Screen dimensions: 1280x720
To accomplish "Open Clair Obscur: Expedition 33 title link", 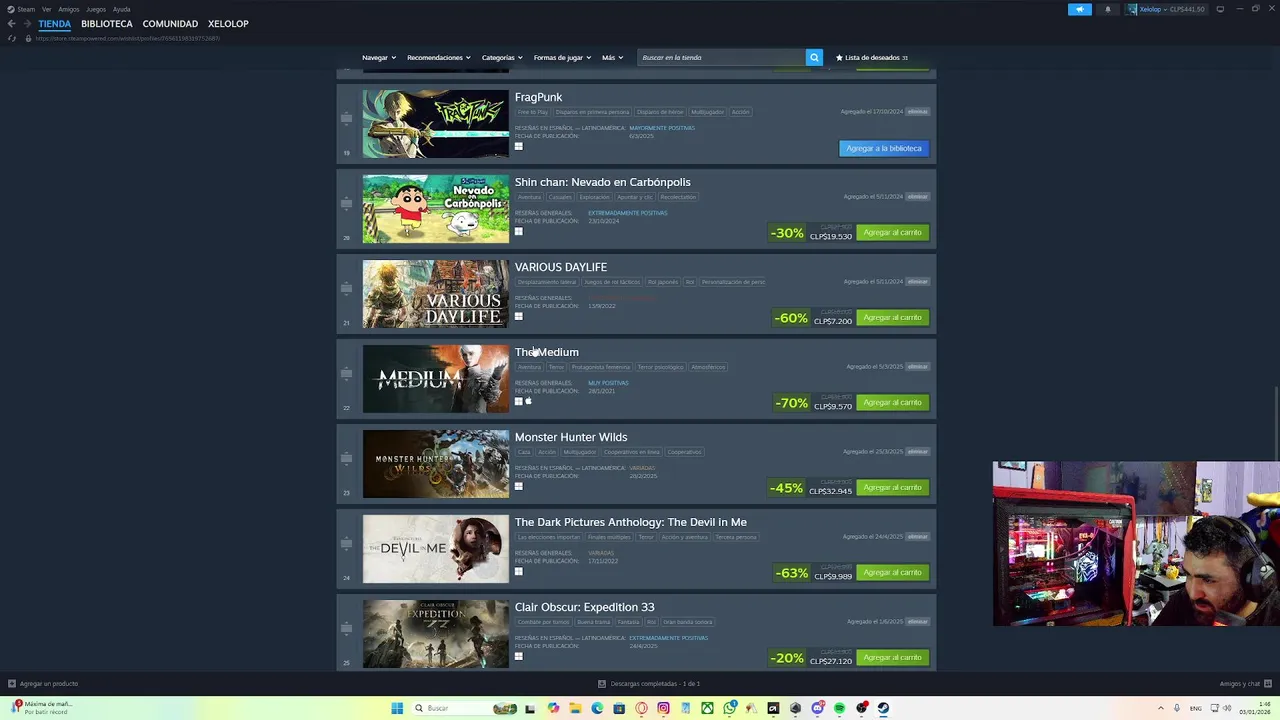I will (584, 607).
